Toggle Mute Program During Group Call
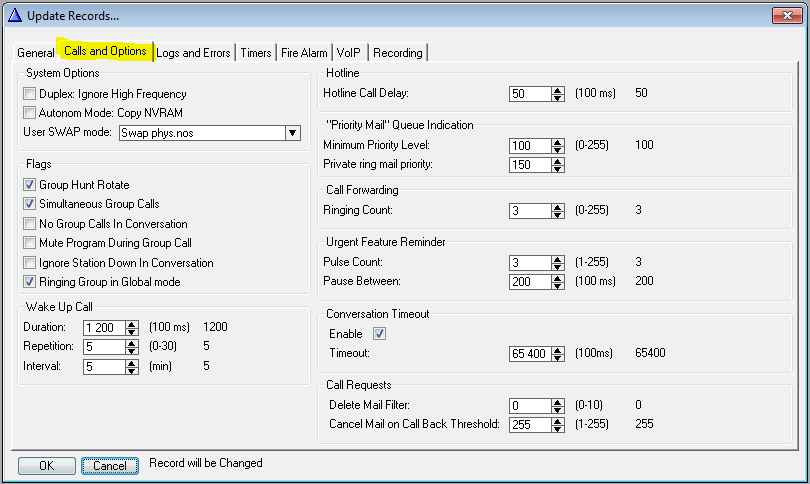 30,243
